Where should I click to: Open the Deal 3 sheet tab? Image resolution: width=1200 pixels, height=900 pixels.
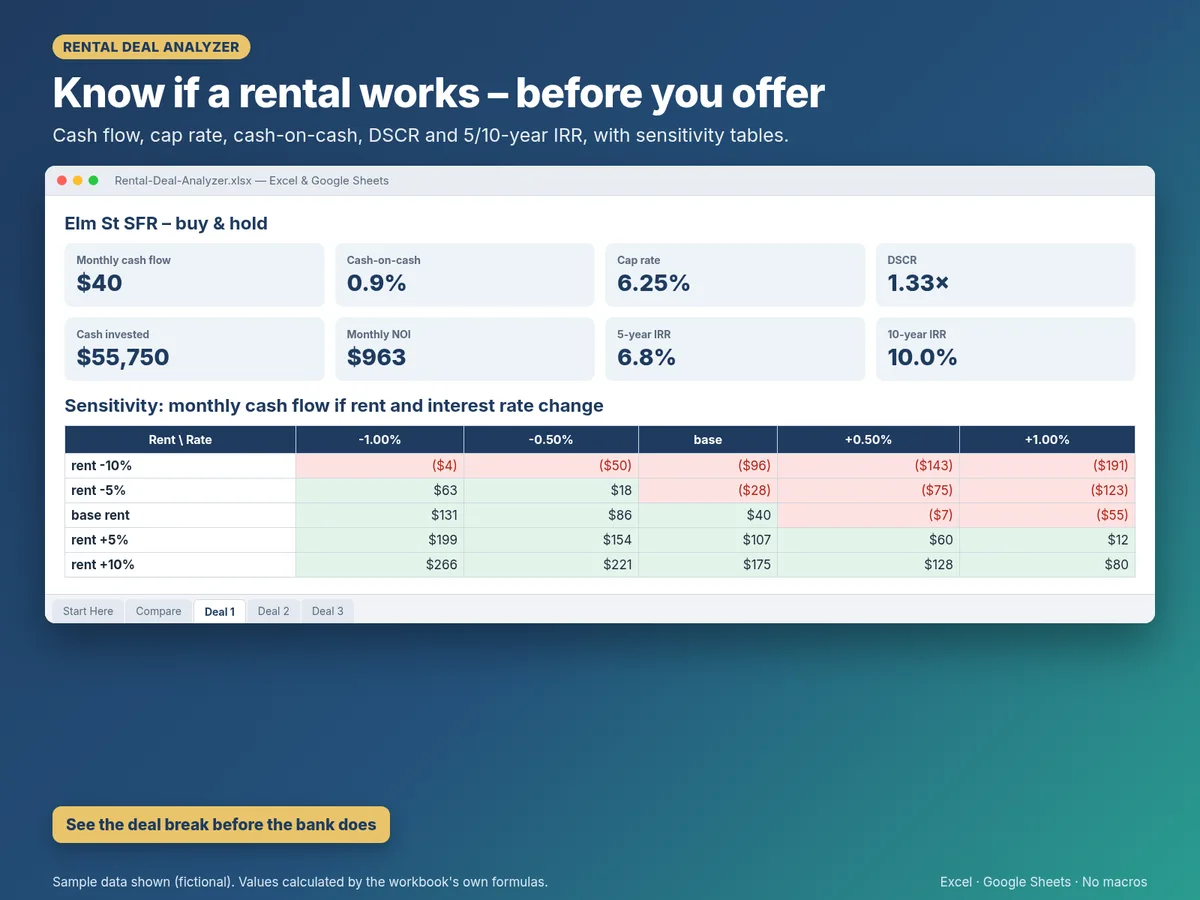point(327,611)
